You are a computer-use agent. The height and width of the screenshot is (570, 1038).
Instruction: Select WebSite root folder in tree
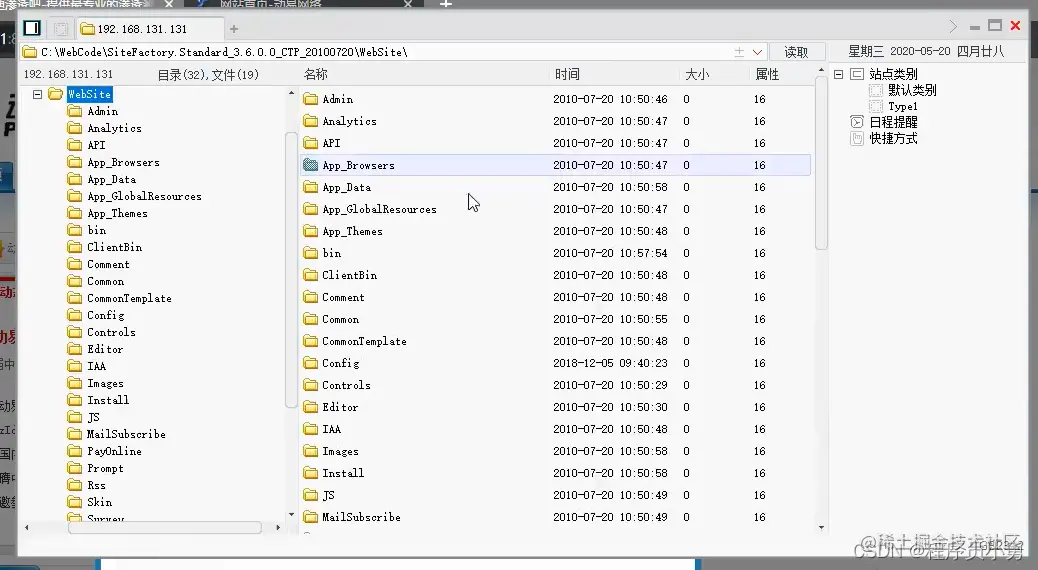(x=89, y=94)
